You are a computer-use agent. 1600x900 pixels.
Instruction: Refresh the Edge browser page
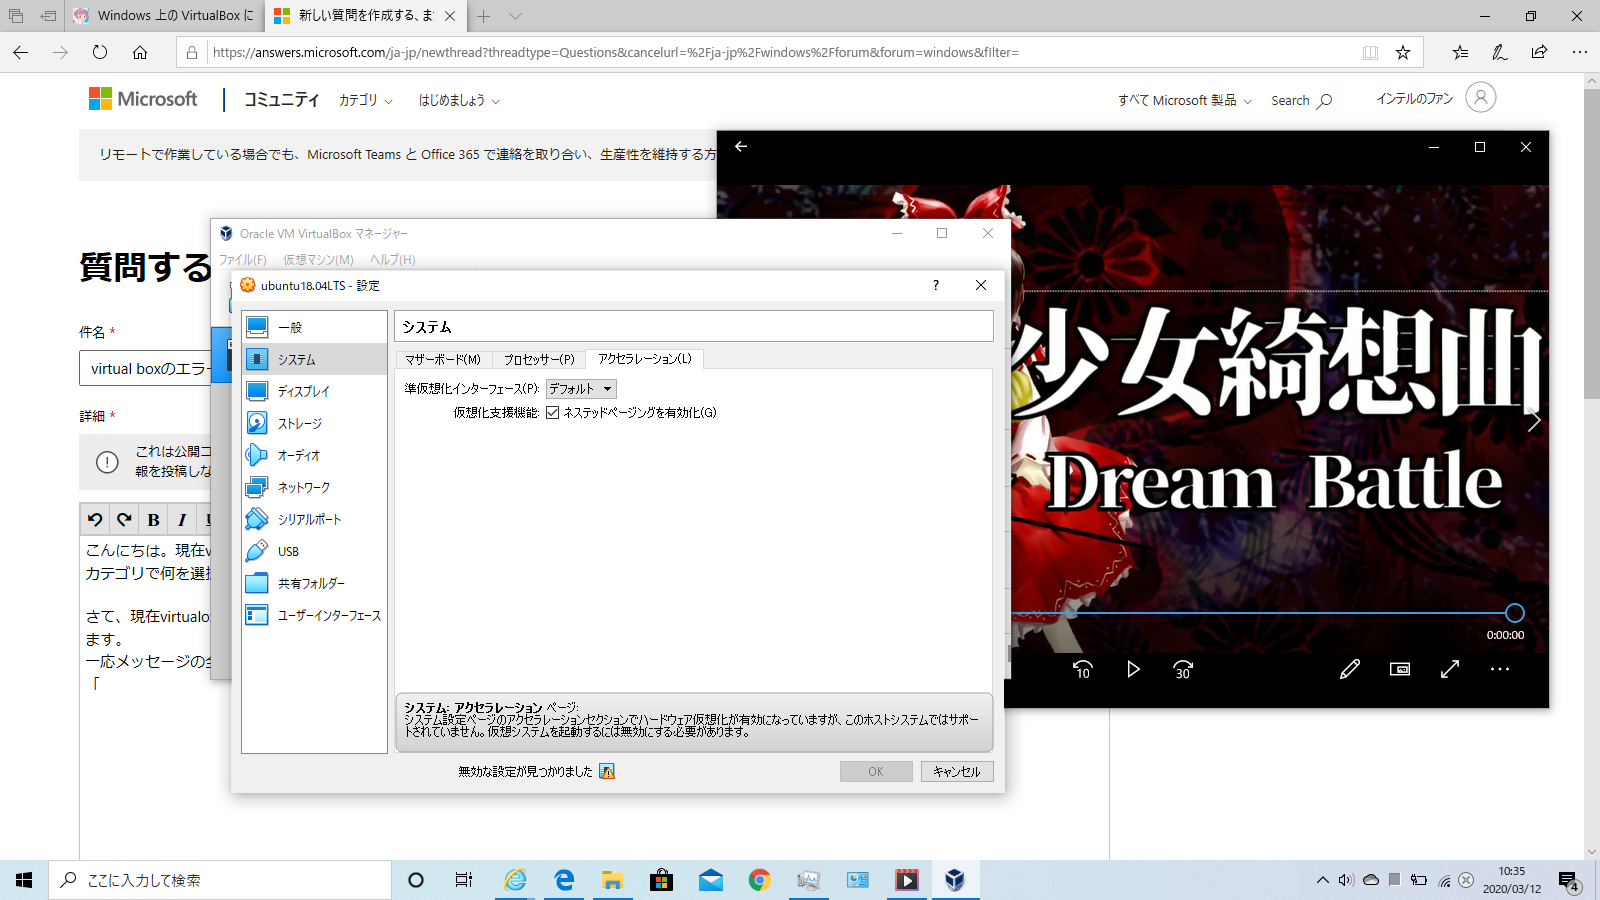(x=100, y=52)
